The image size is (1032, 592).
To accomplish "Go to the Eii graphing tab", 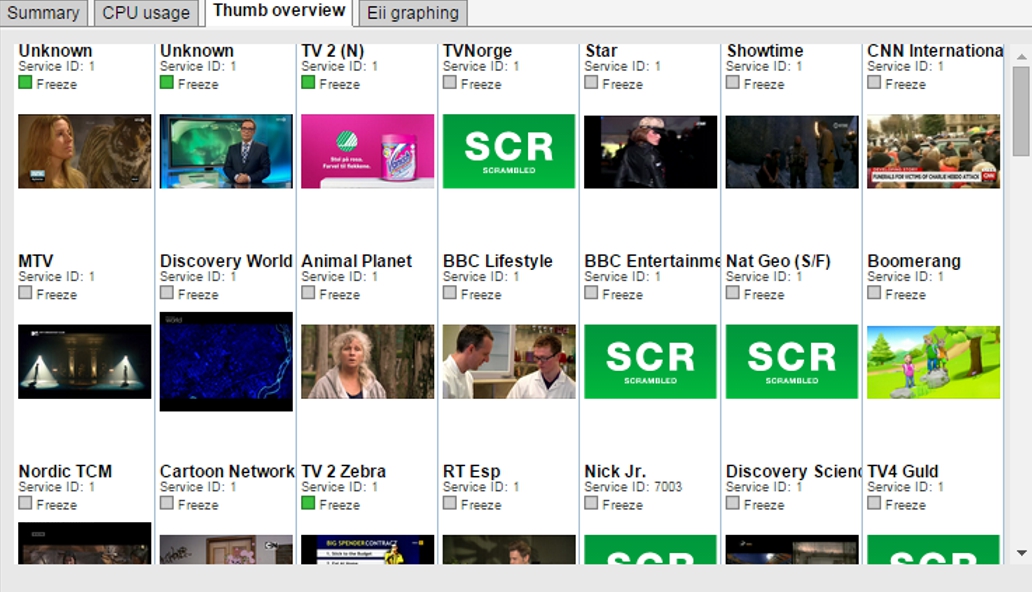I will point(413,13).
